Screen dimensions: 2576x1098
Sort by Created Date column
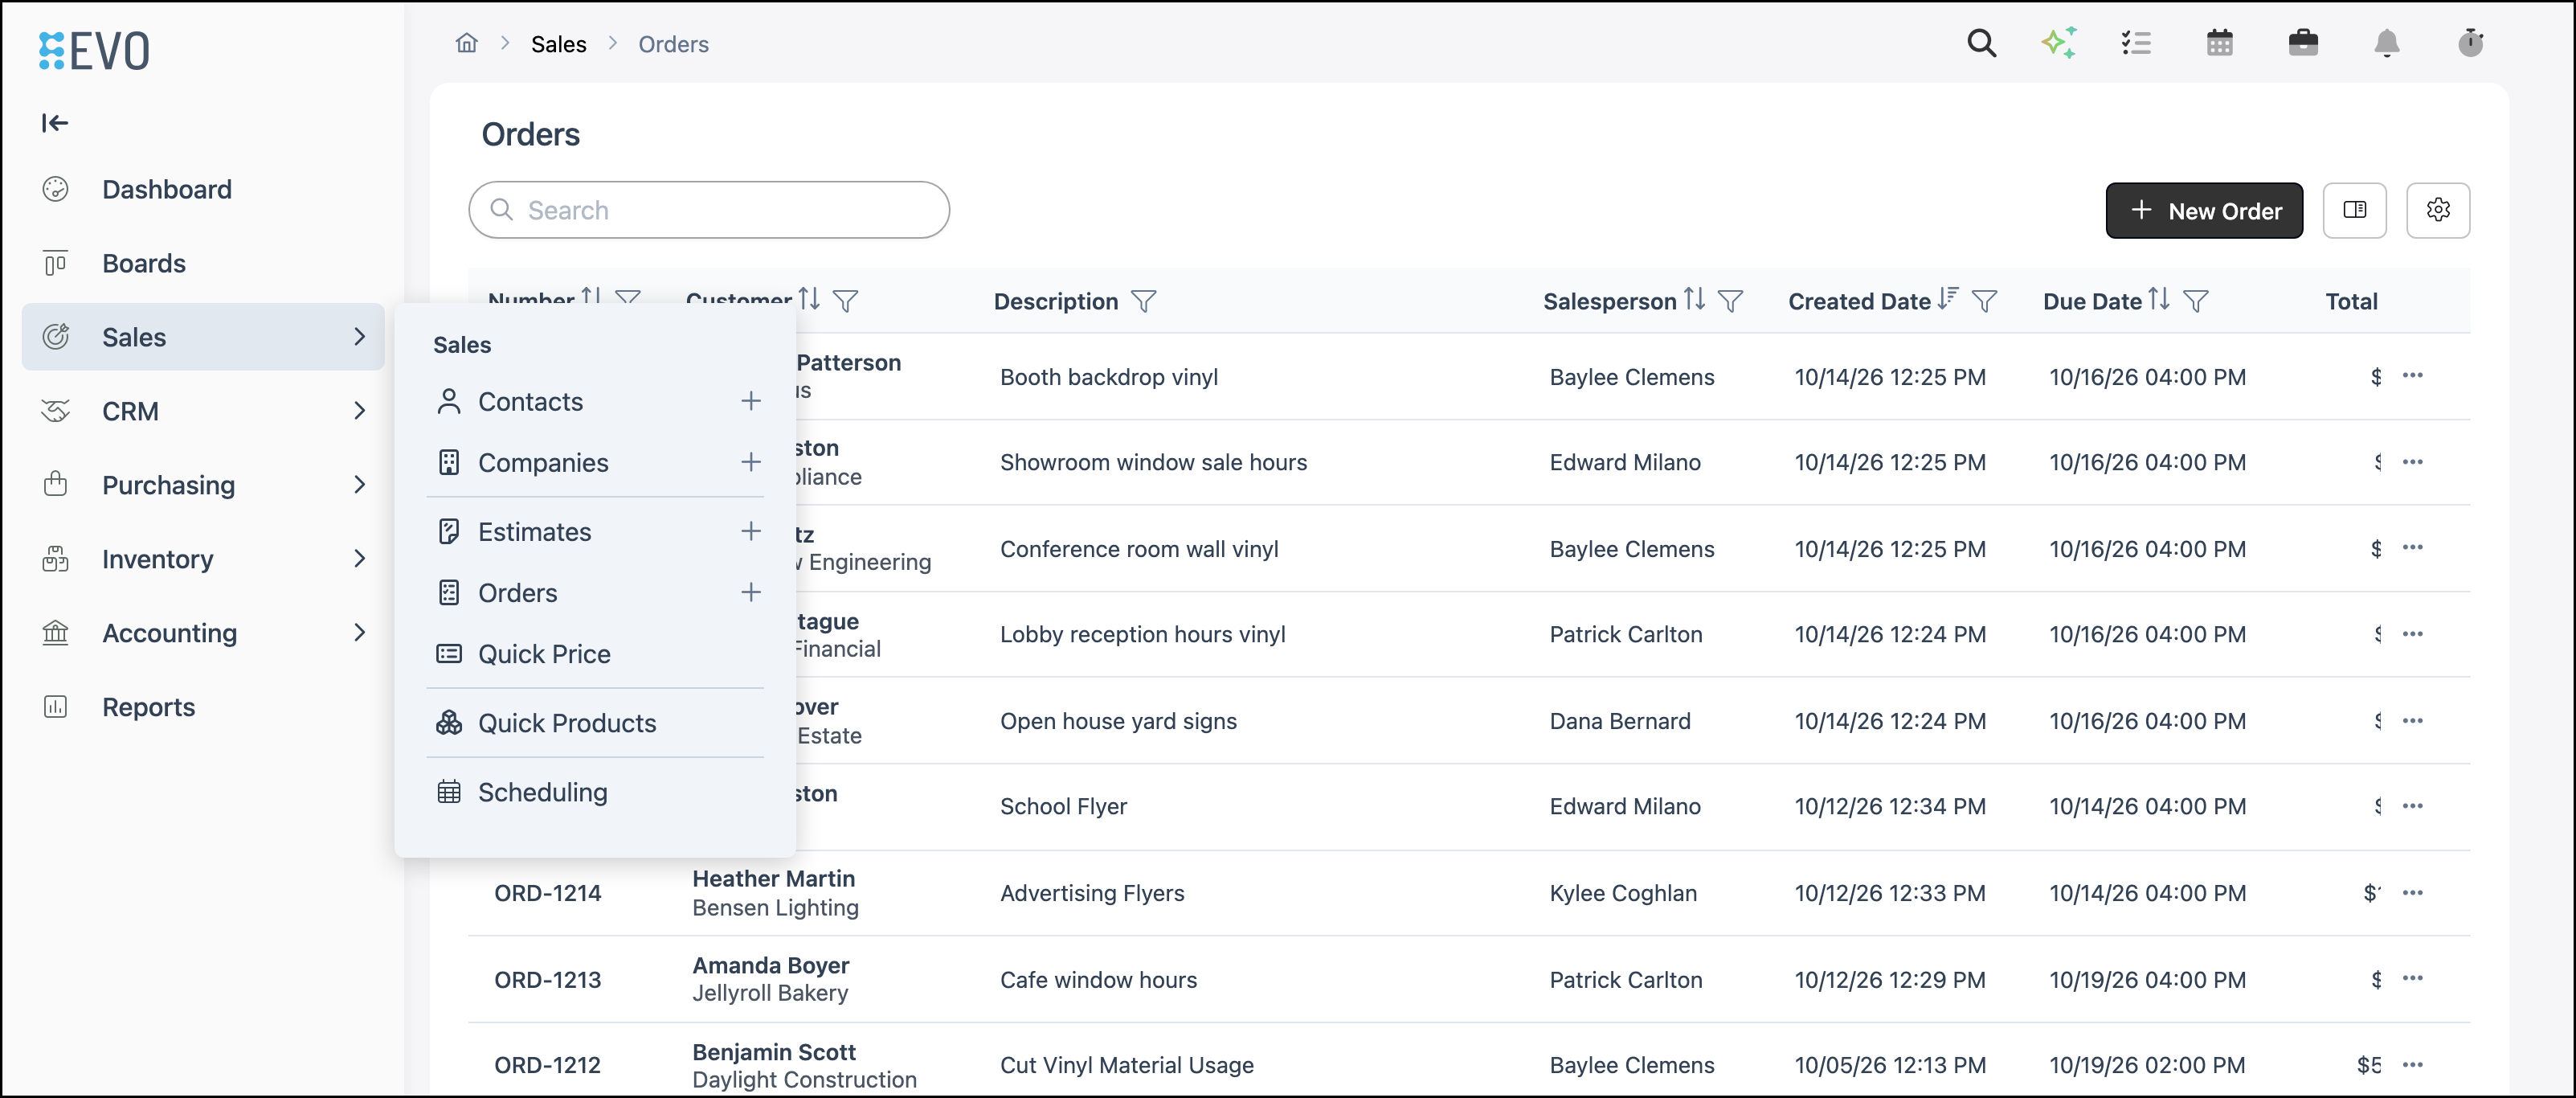[1947, 299]
